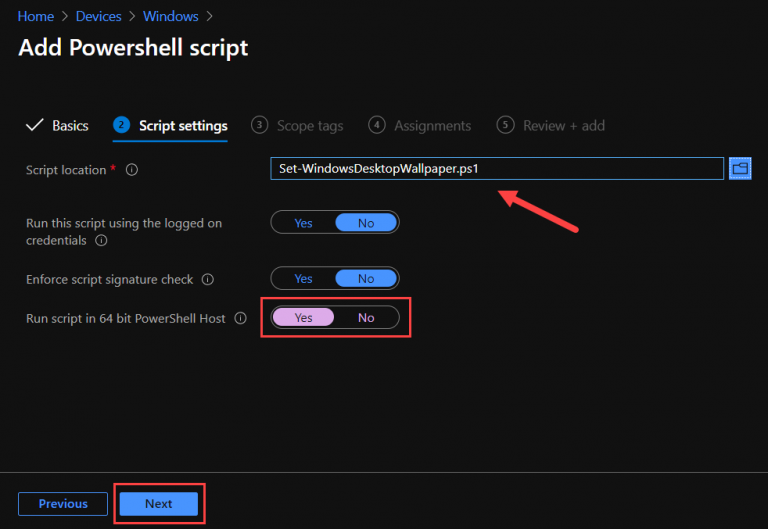The width and height of the screenshot is (768, 529).
Task: Click the Next button
Action: click(x=158, y=504)
